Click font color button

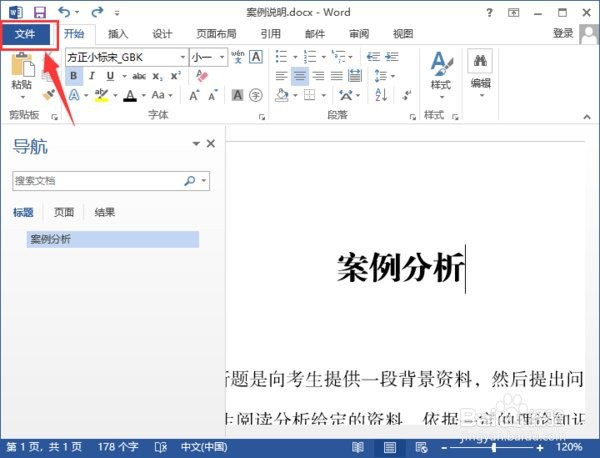(130, 95)
